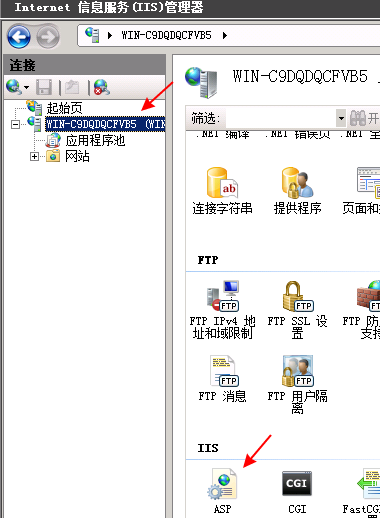
Task: Open the 筛选 filter dropdown arrow
Action: [x=341, y=118]
